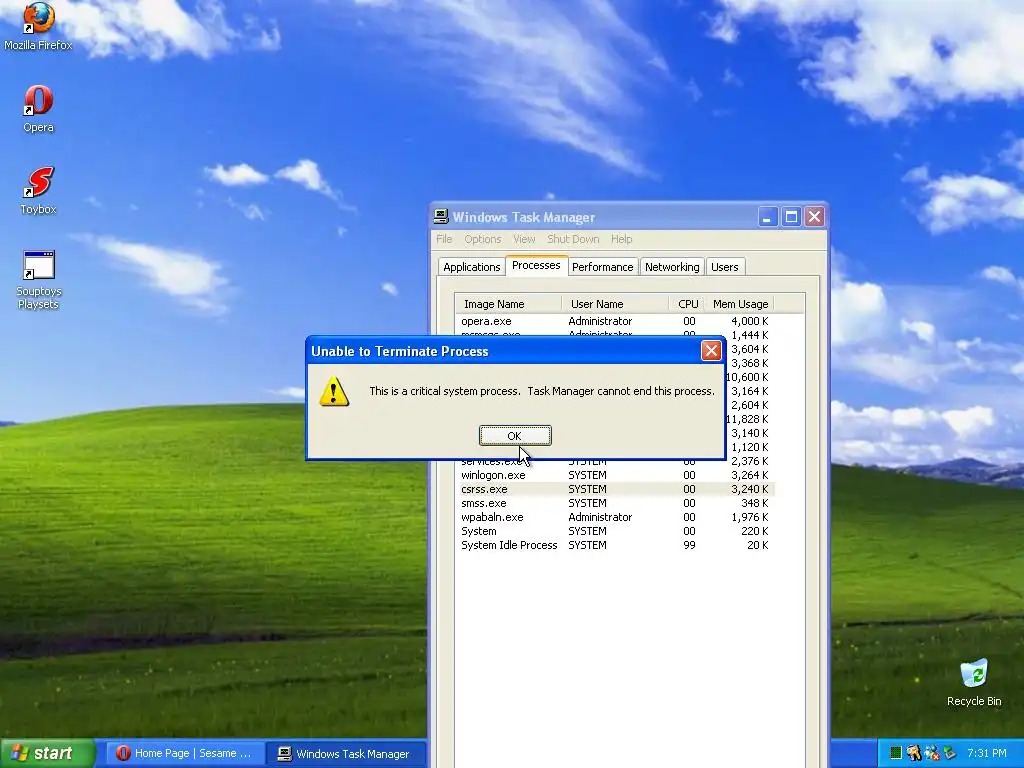Switch to the Applications tab
This screenshot has width=1024, height=768.
pos(472,266)
